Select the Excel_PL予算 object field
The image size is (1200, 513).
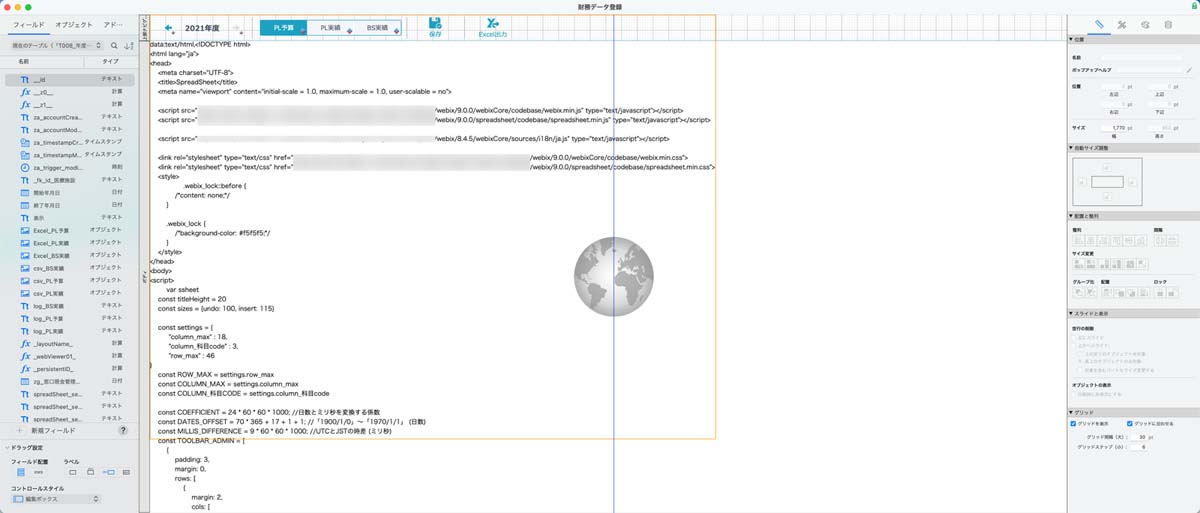pyautogui.click(x=70, y=230)
